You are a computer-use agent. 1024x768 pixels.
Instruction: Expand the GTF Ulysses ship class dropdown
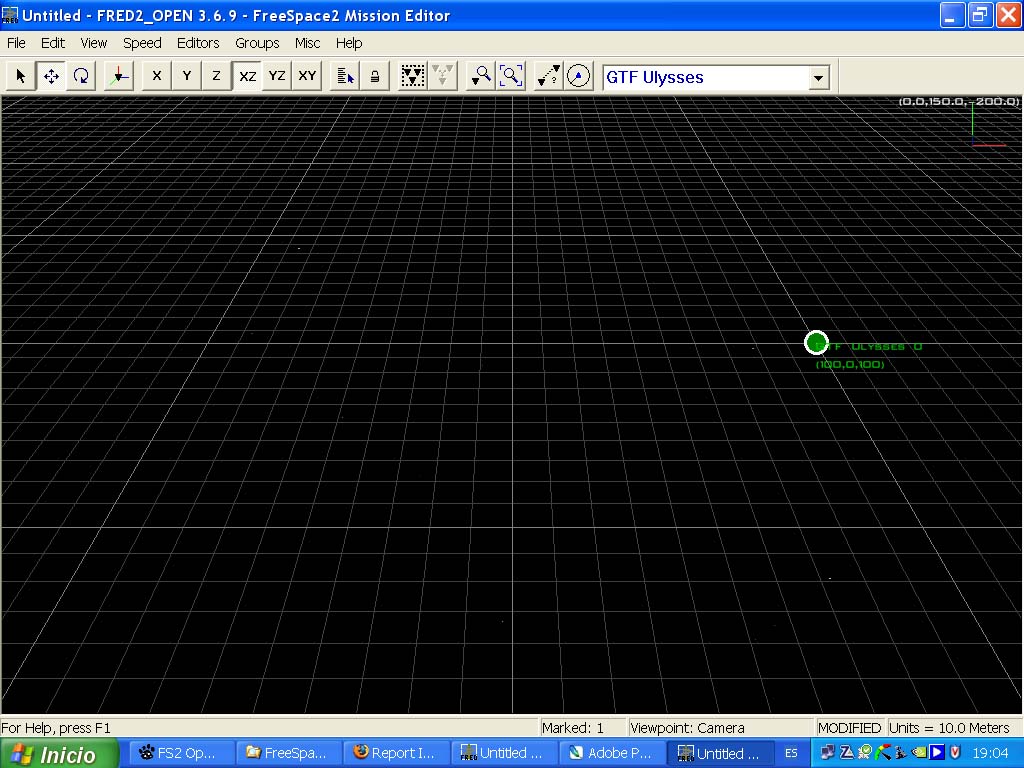pos(819,78)
